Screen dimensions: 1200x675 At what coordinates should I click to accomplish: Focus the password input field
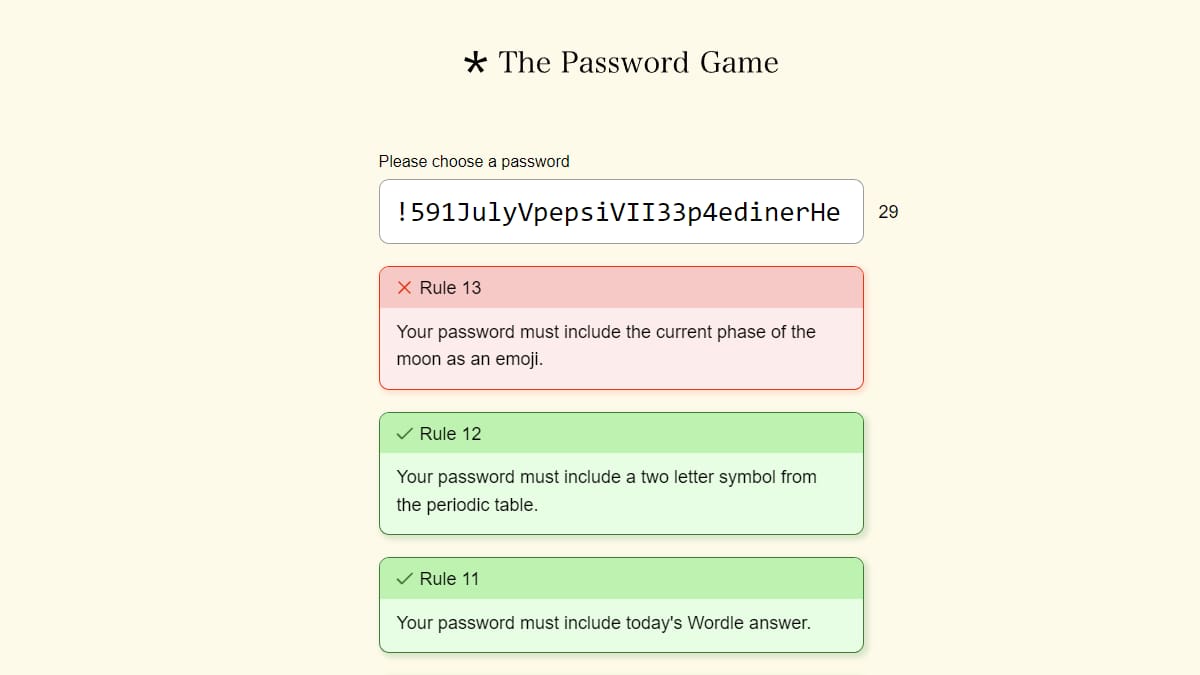click(x=620, y=212)
